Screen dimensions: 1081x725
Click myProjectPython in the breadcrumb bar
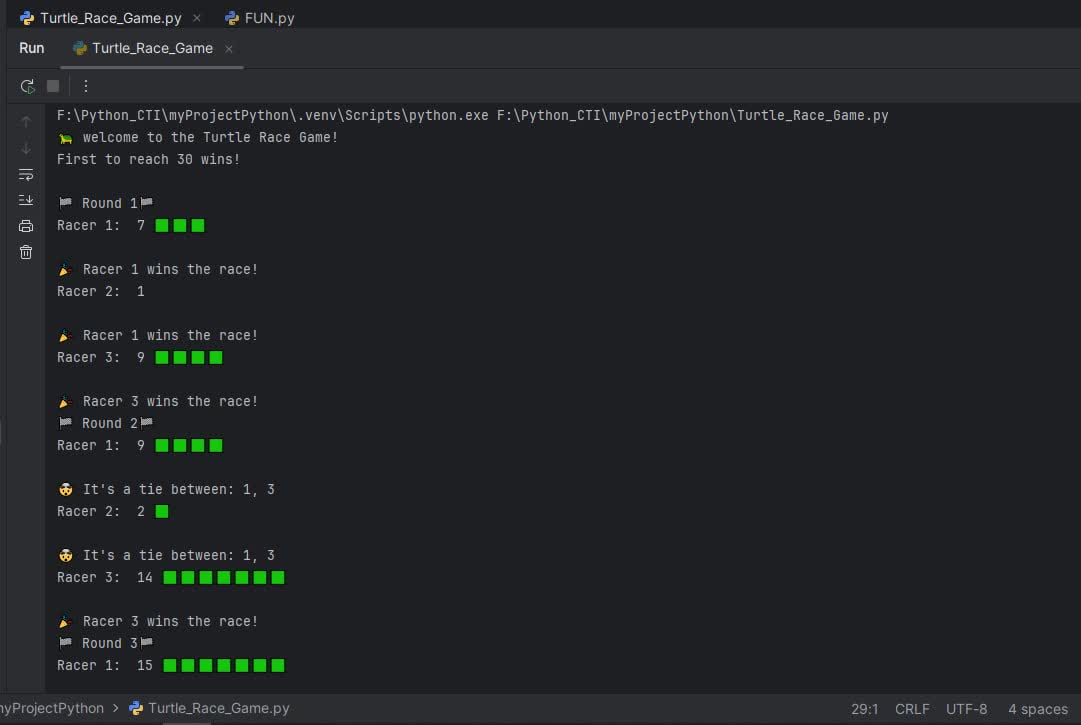coord(52,708)
